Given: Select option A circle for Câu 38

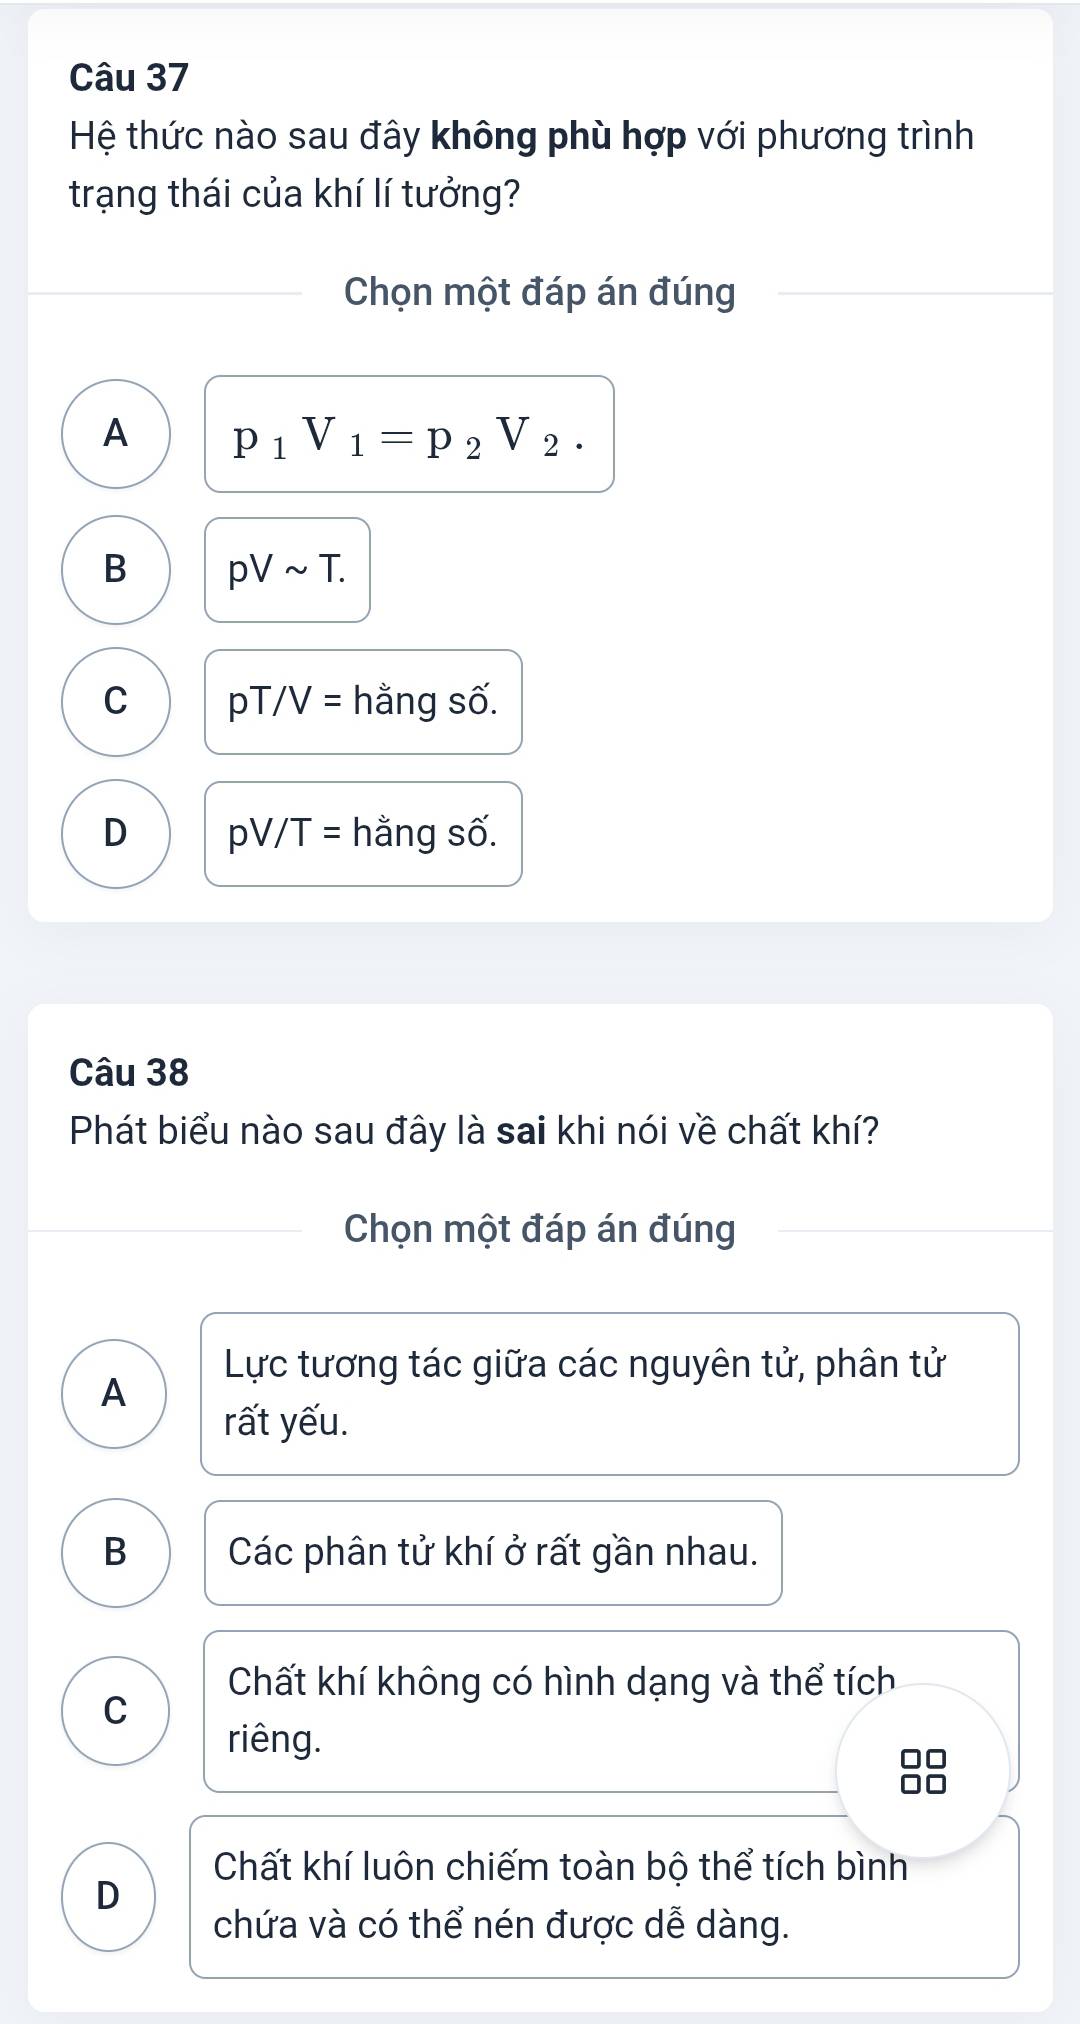Looking at the screenshot, I should pos(116,1393).
